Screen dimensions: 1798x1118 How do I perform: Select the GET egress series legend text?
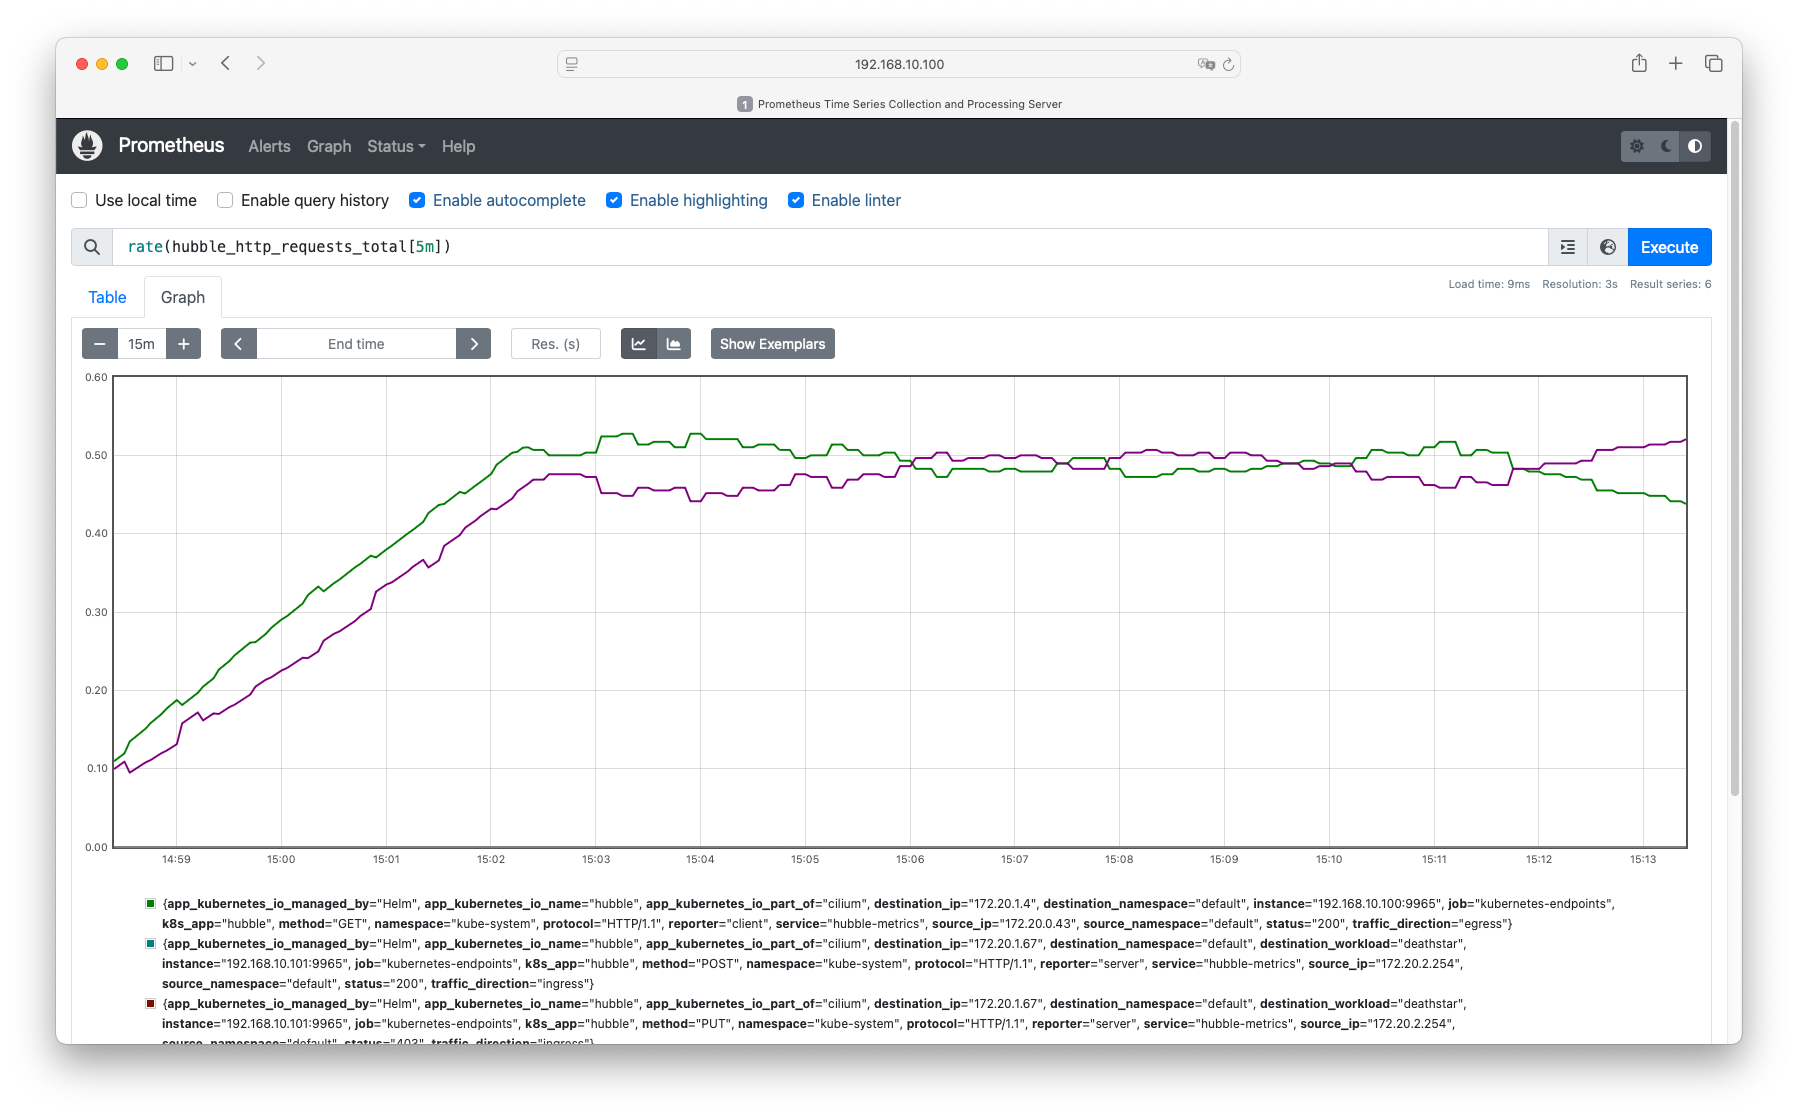(x=888, y=914)
